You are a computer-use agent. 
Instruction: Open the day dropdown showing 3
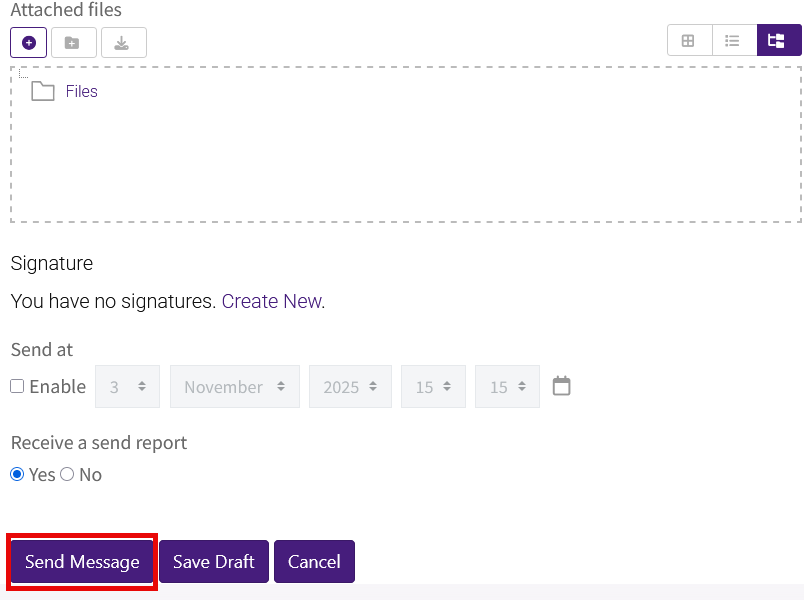pyautogui.click(x=127, y=387)
